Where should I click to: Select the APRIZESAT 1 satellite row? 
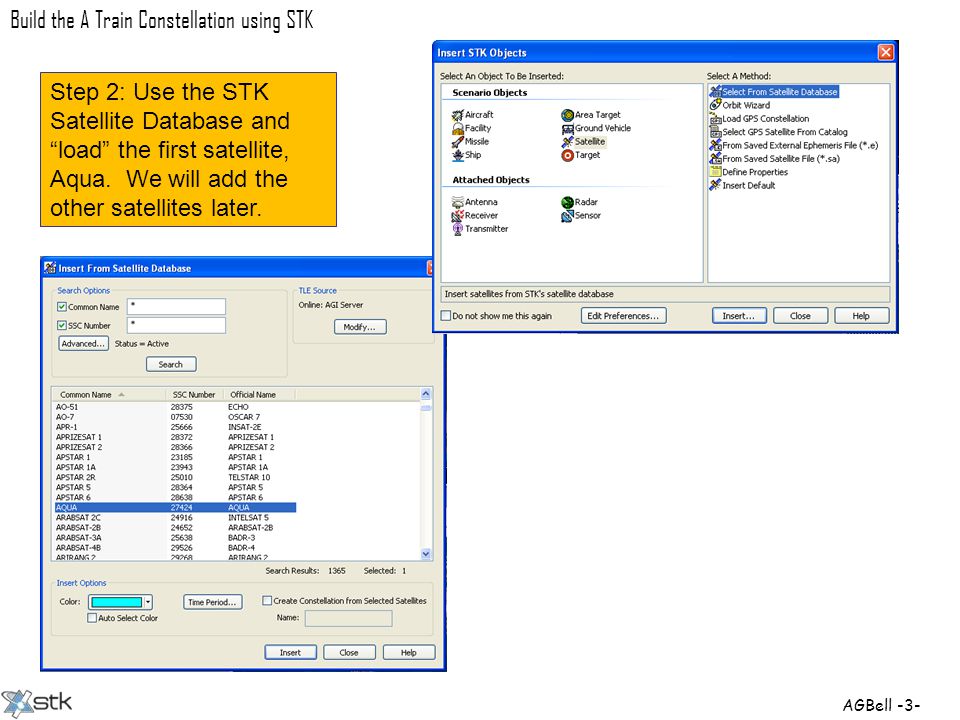click(175, 437)
